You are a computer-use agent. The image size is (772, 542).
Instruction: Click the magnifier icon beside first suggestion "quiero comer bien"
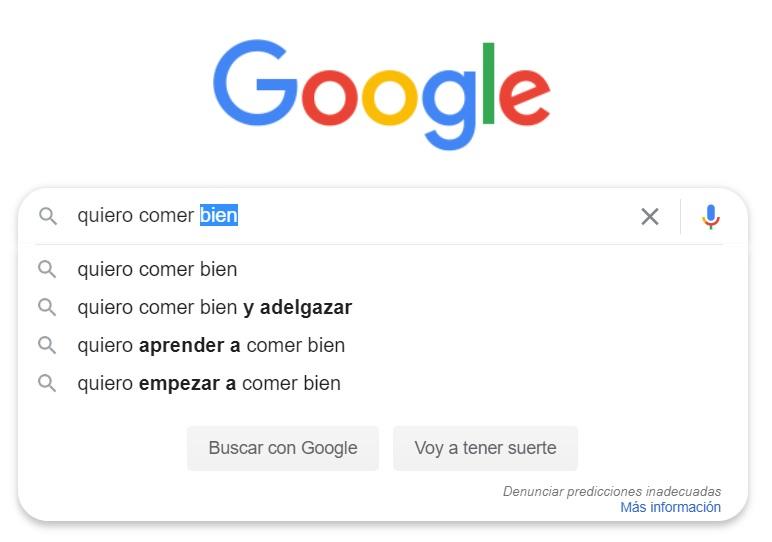pos(47,269)
